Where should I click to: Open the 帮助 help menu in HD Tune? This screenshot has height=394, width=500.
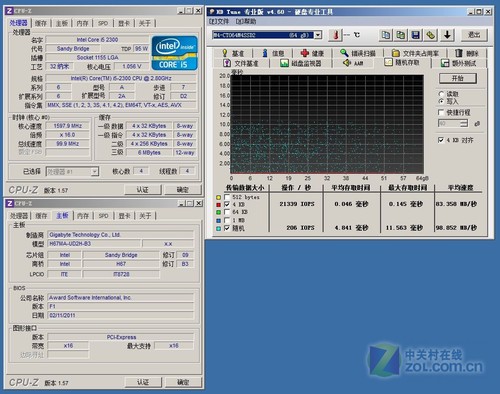pyautogui.click(x=246, y=22)
